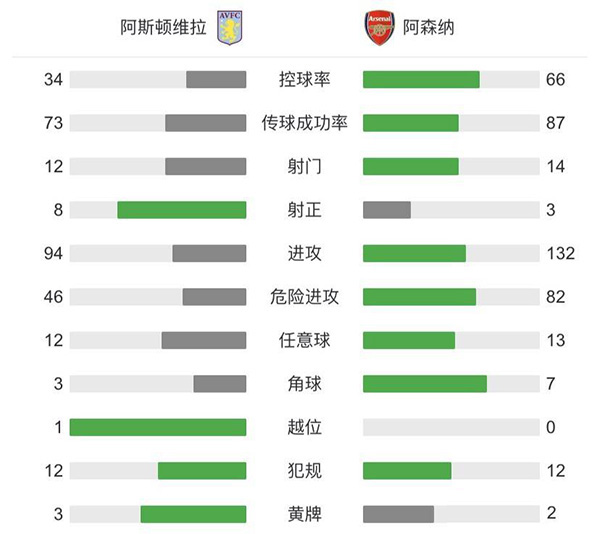Click Arsenal's gray 黄牌 bar
The height and width of the screenshot is (534, 600).
tap(398, 514)
